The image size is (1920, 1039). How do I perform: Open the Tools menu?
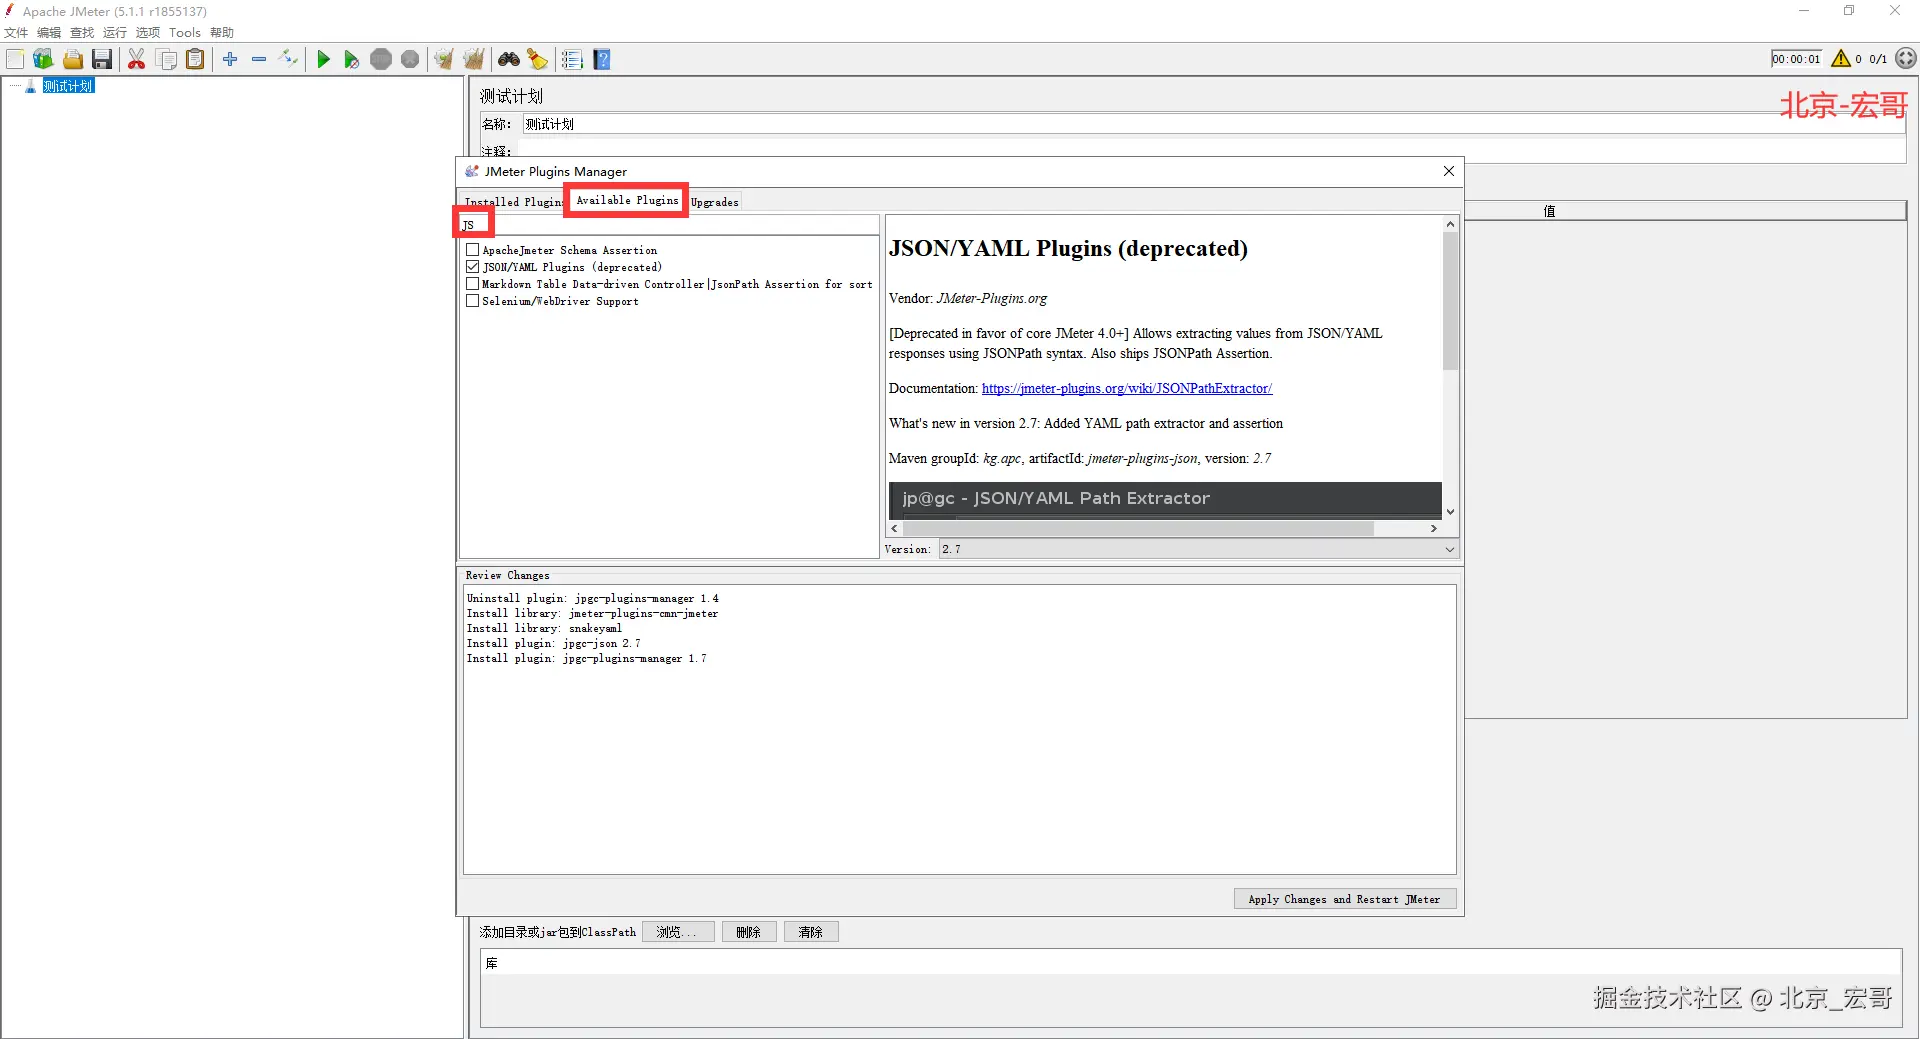[185, 33]
